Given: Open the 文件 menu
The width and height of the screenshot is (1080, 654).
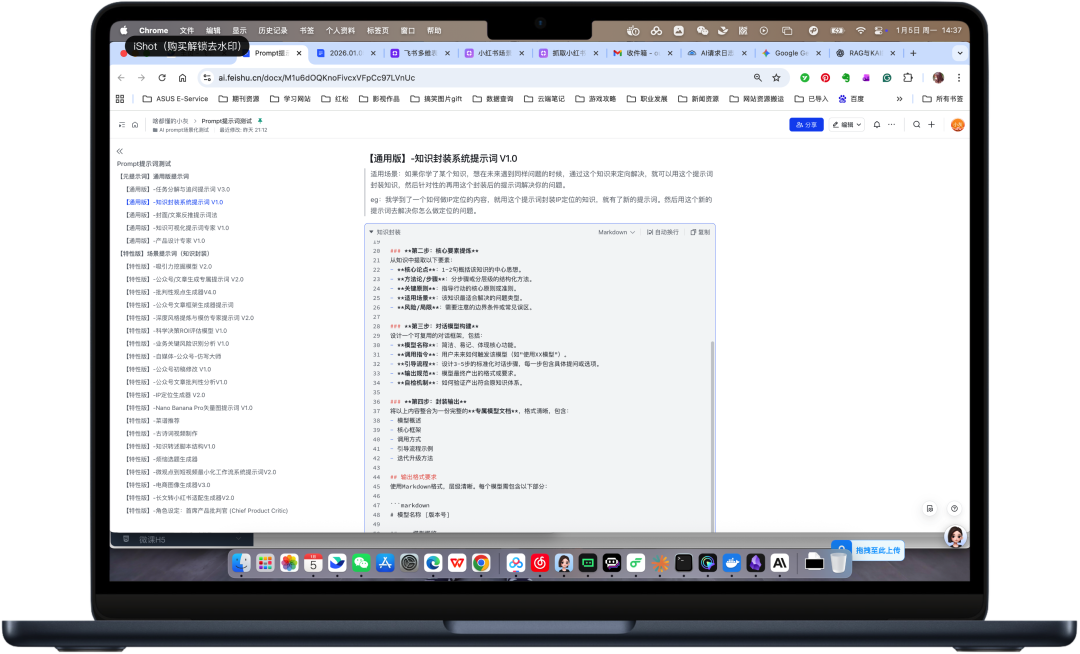Looking at the screenshot, I should click(187, 30).
